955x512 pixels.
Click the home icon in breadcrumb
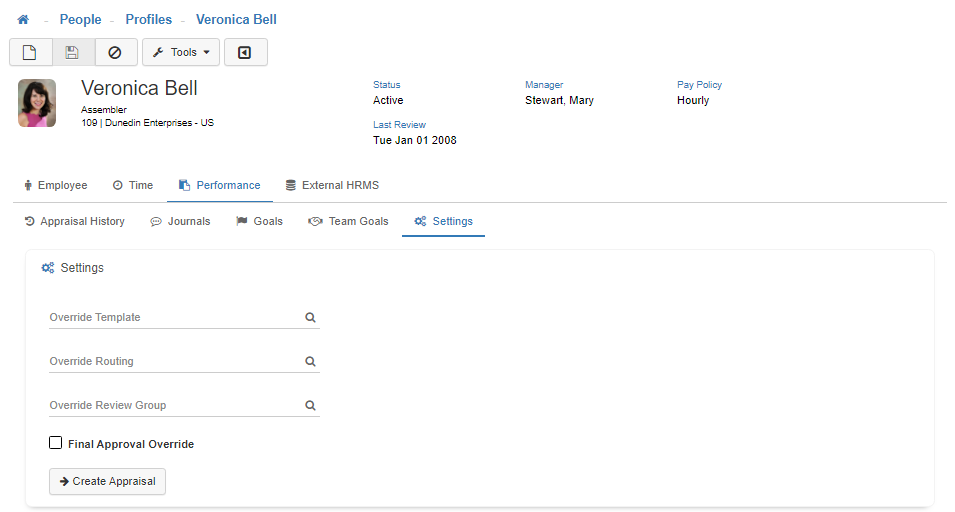23,20
